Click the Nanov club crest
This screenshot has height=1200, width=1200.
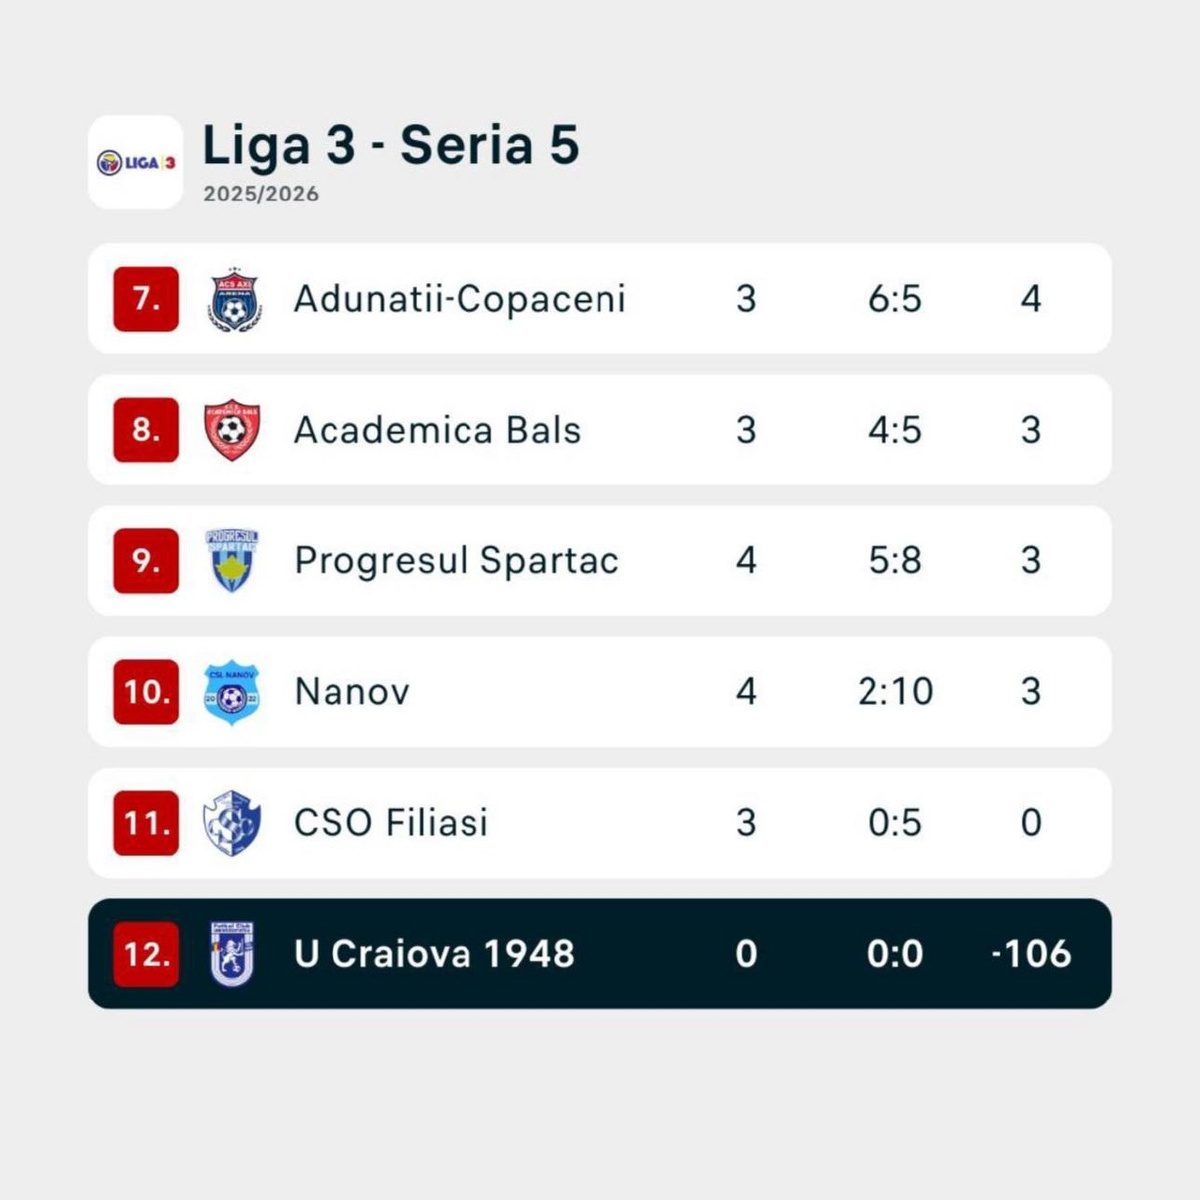pos(232,692)
